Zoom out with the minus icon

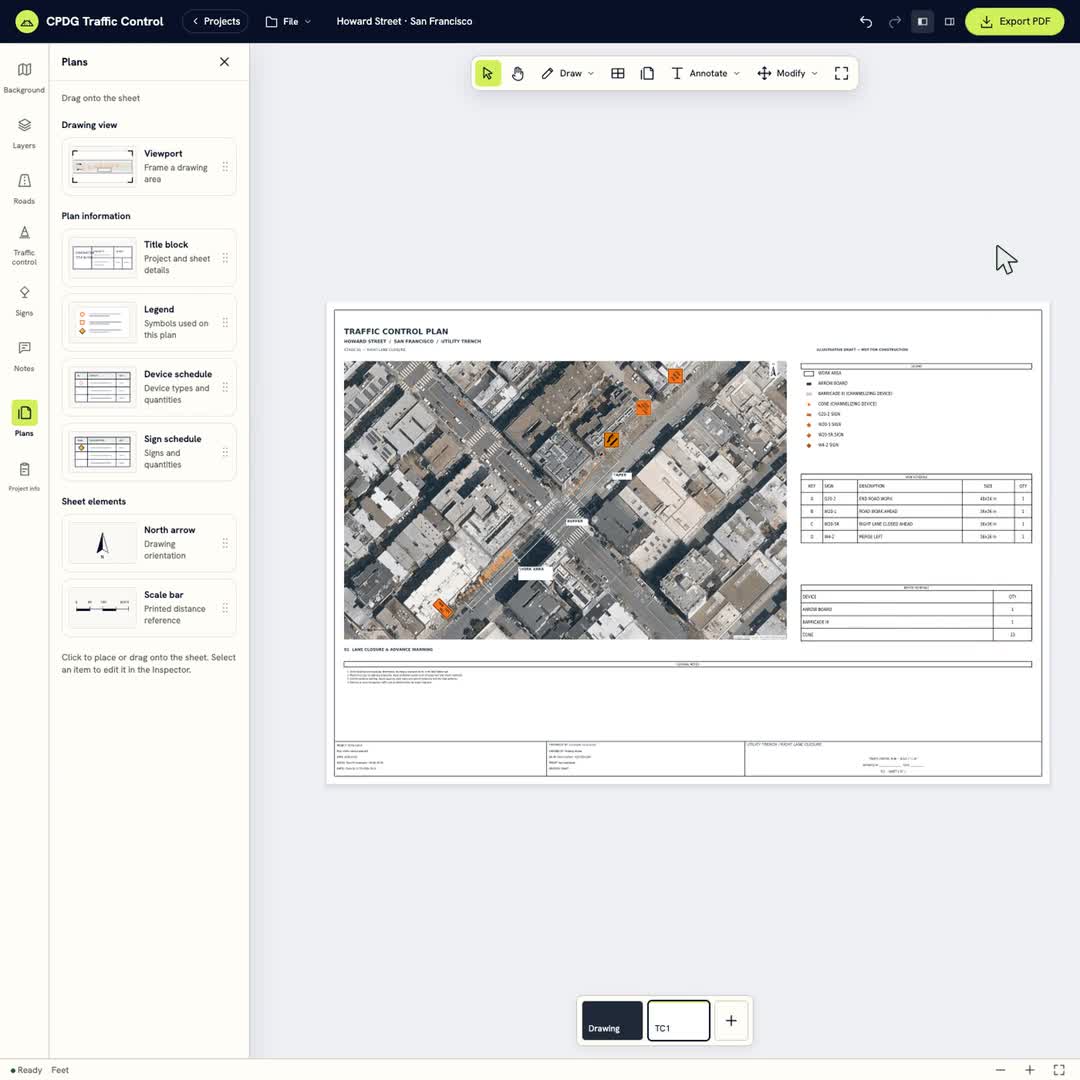point(1000,1070)
